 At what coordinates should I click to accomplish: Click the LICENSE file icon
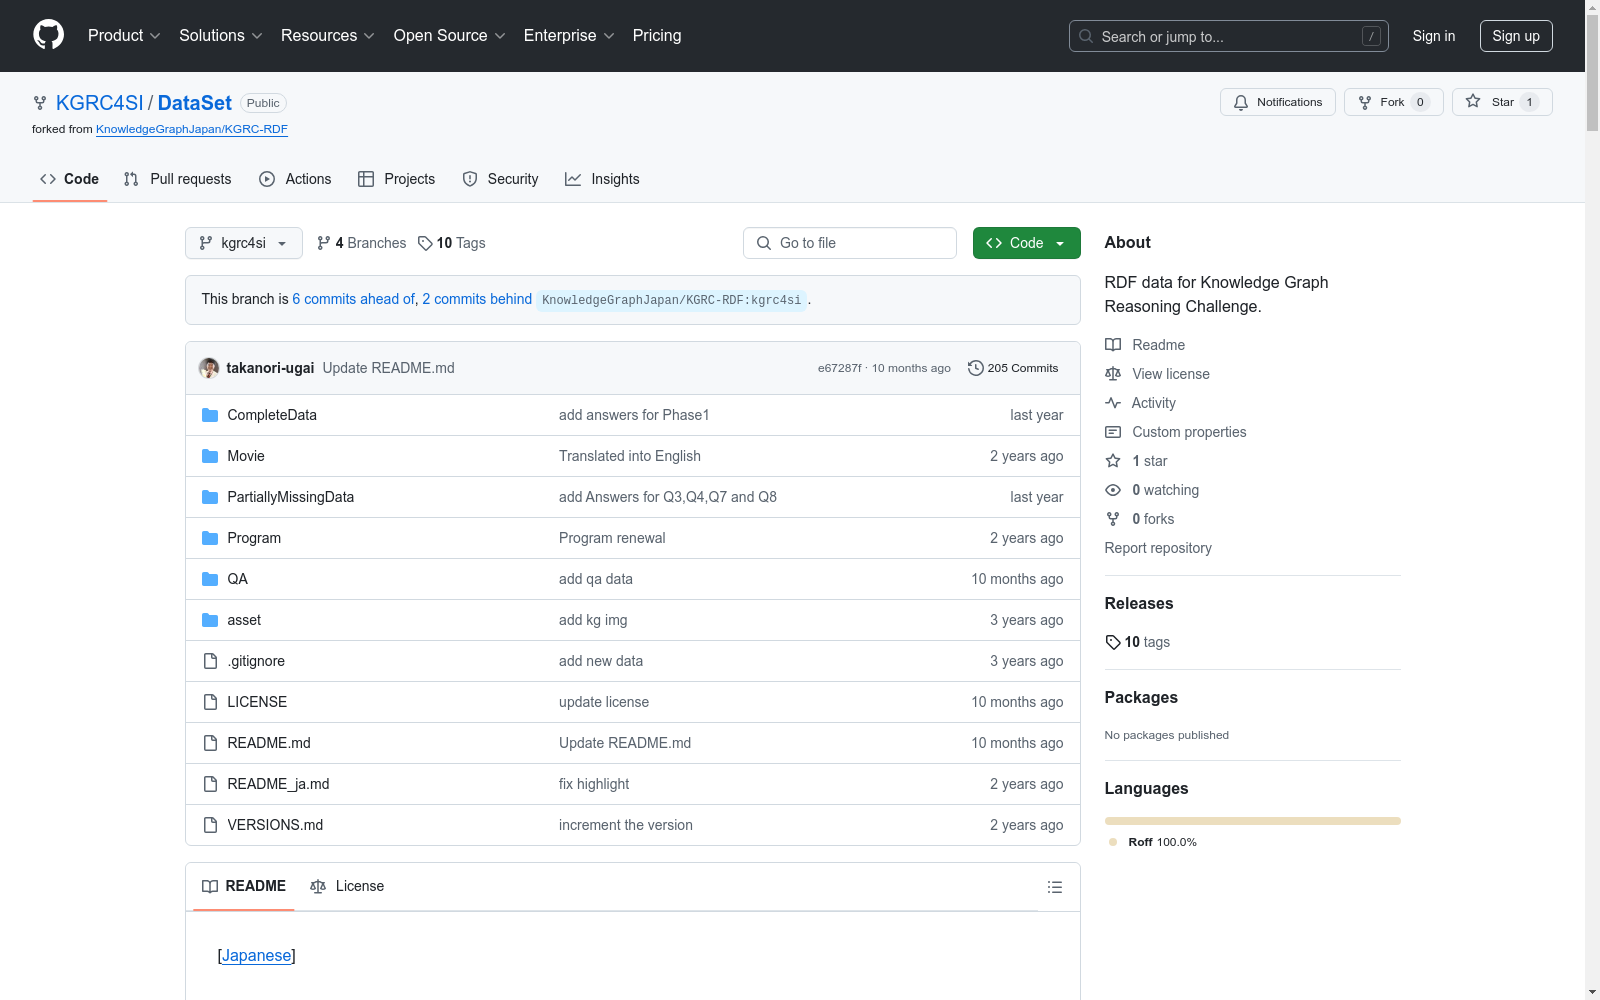[210, 702]
